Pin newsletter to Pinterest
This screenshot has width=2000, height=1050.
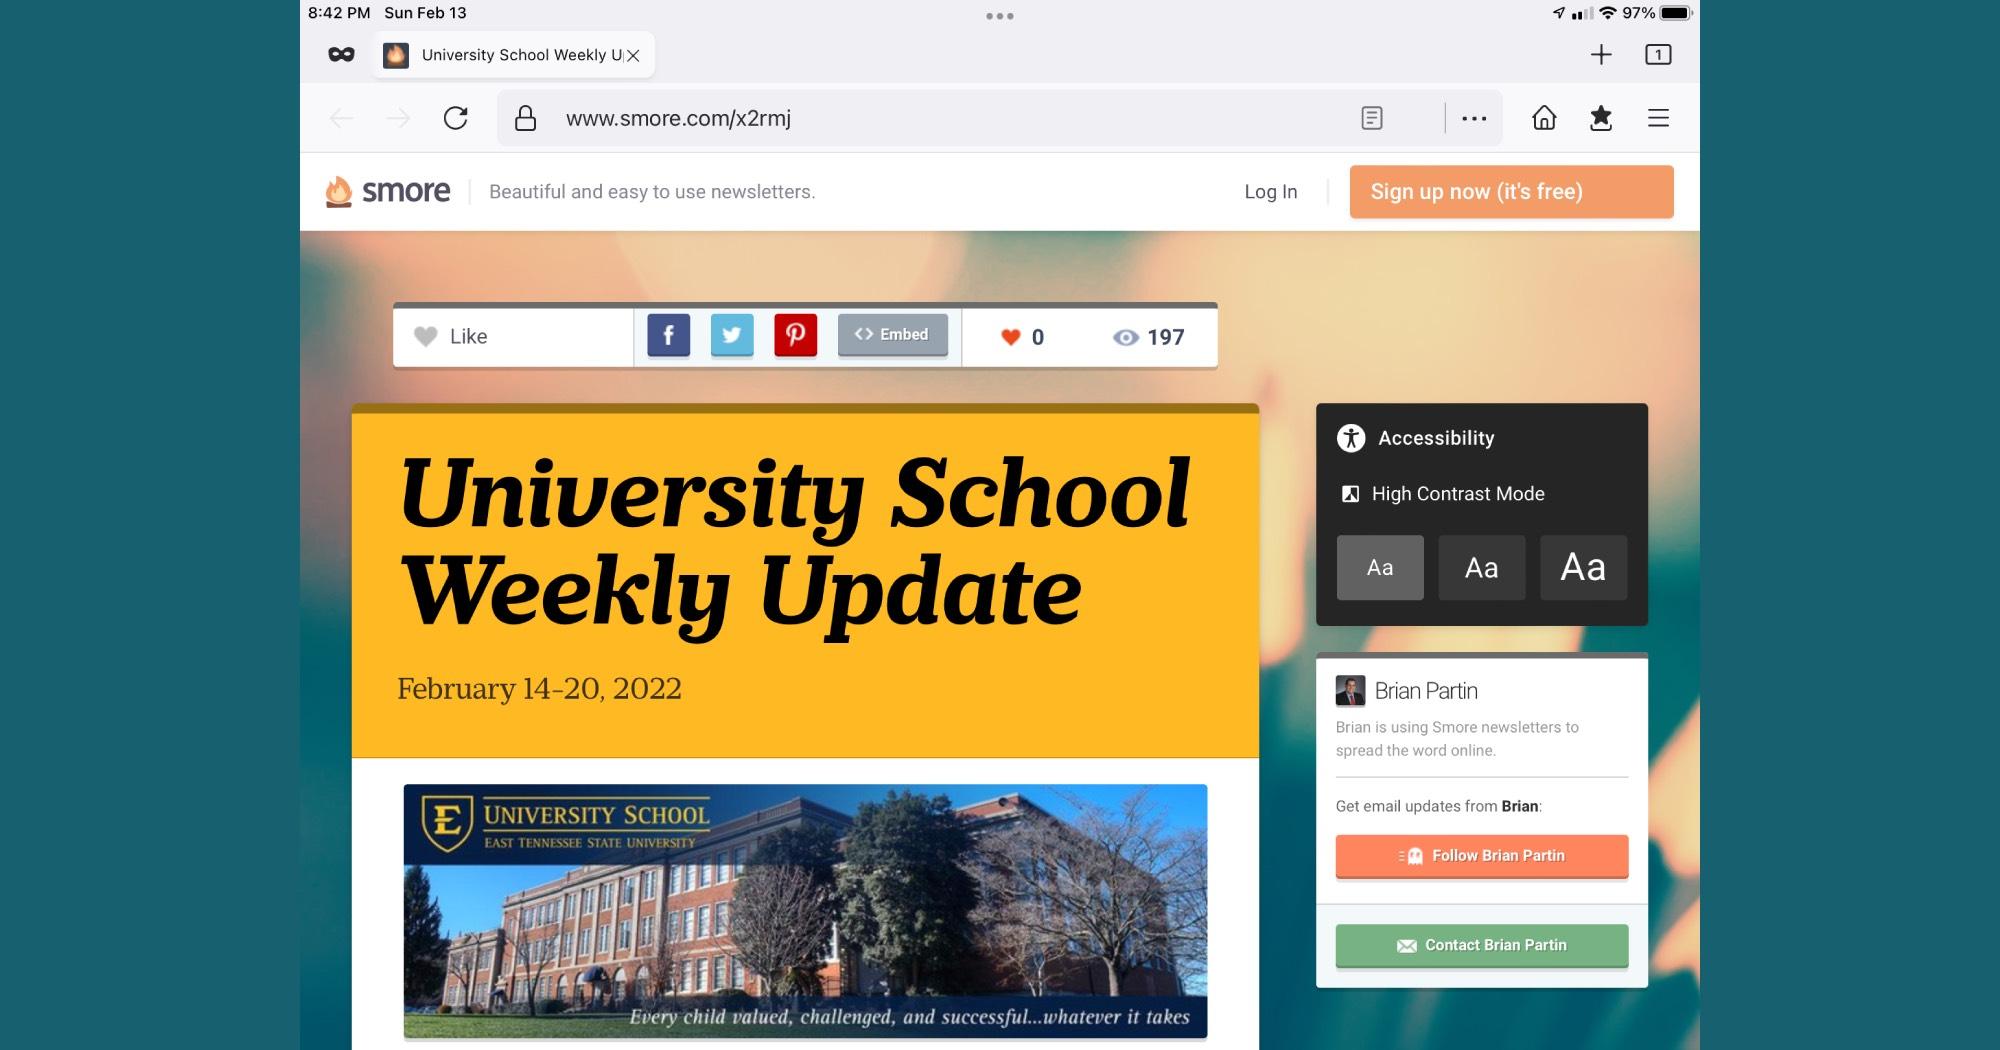795,336
